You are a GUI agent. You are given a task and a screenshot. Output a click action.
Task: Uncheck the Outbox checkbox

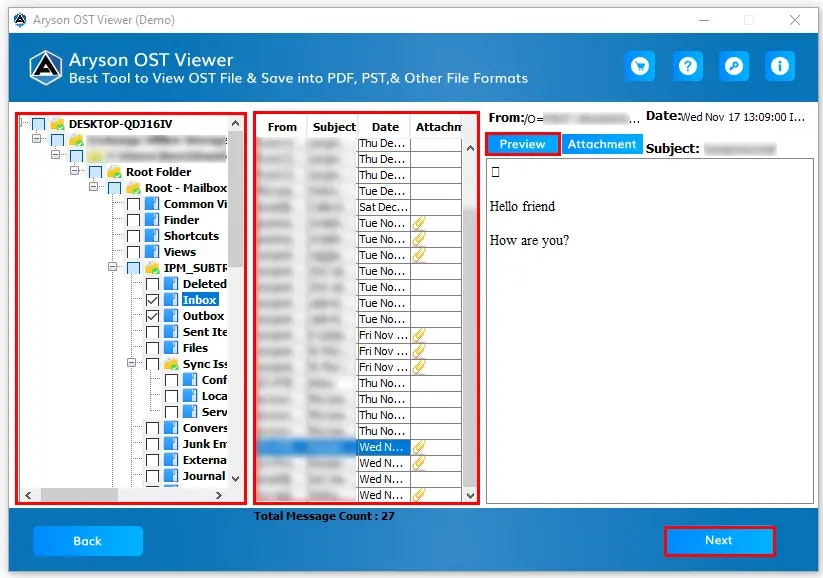(152, 316)
